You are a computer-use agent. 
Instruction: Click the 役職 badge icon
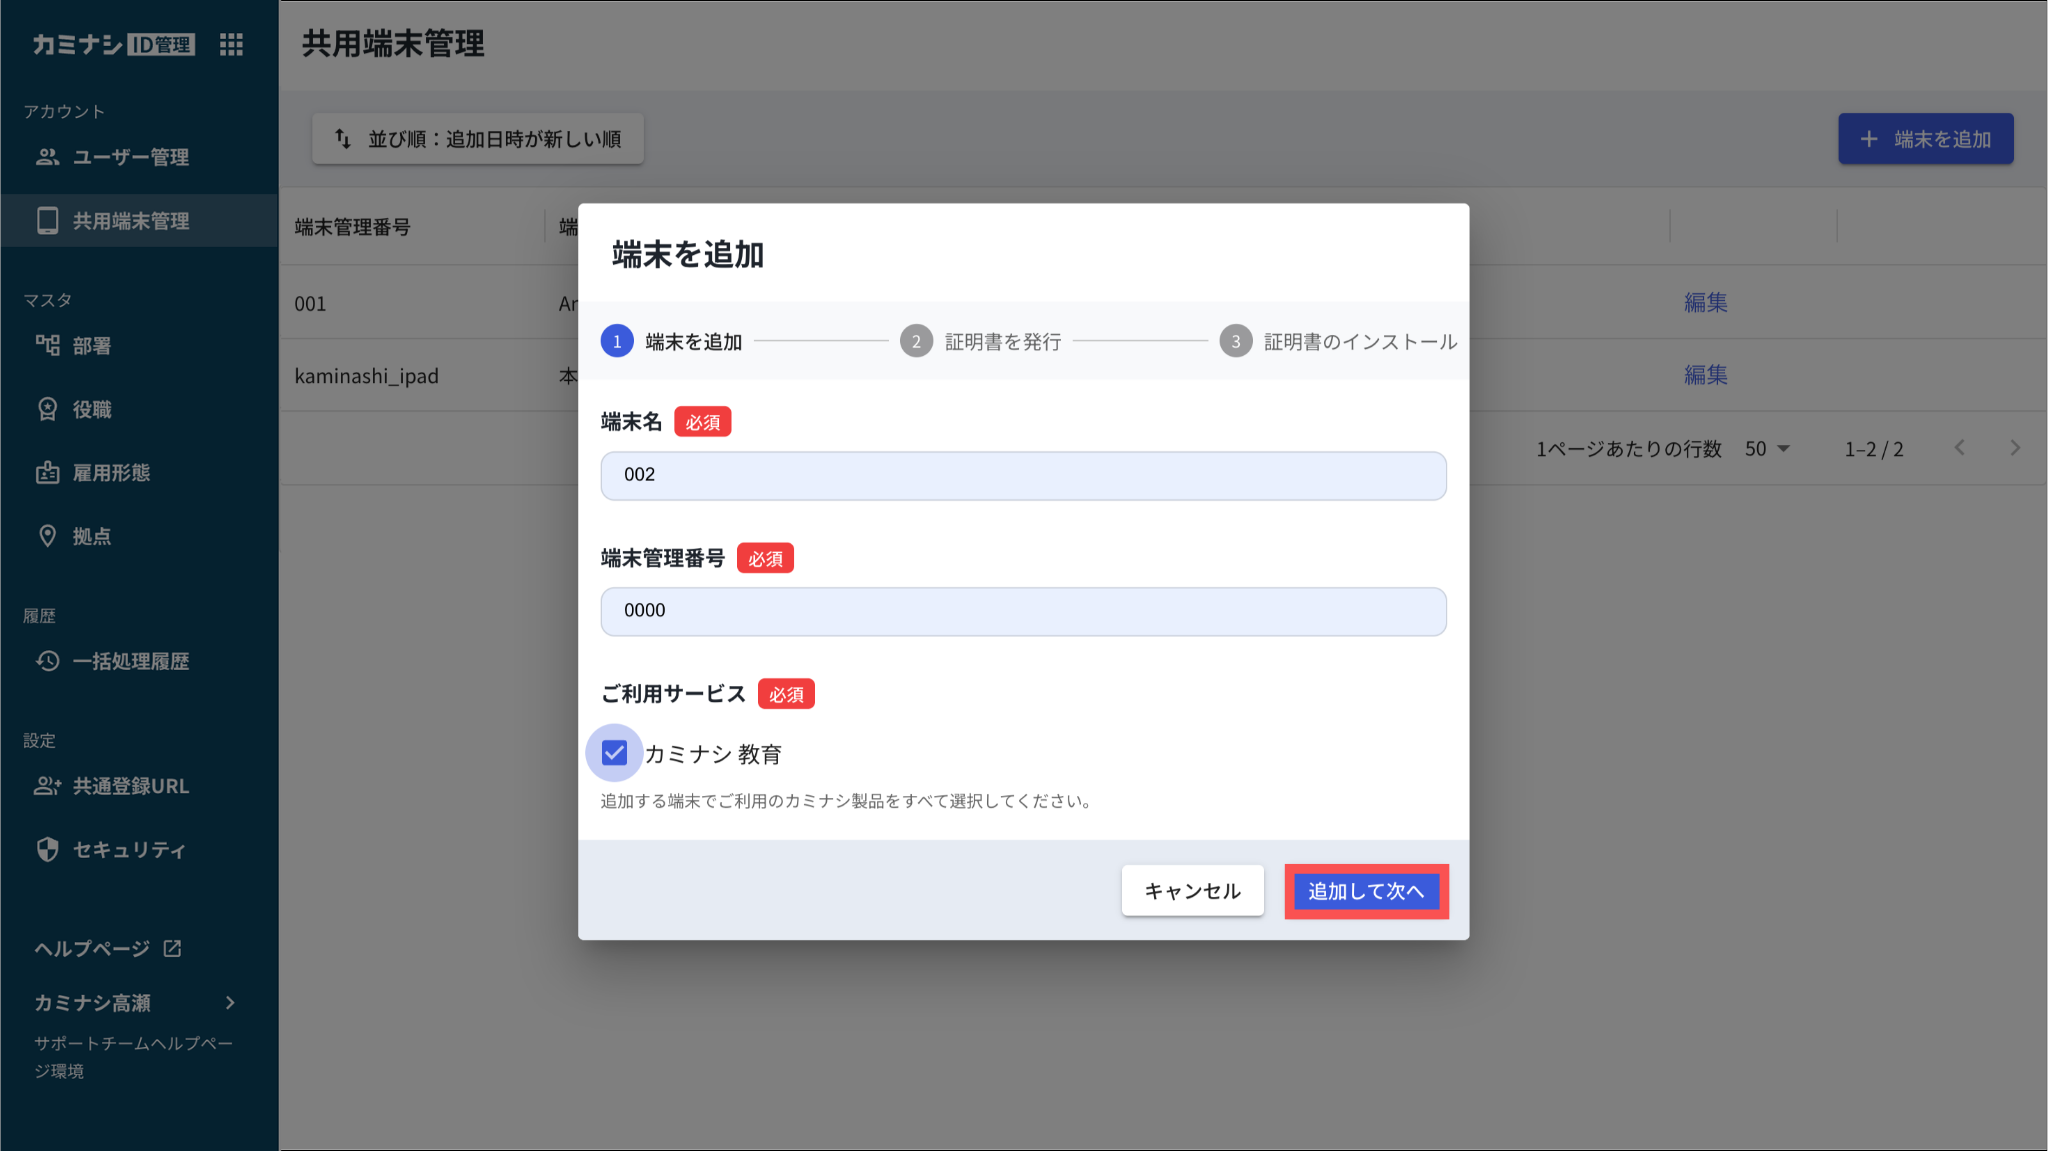click(x=47, y=409)
